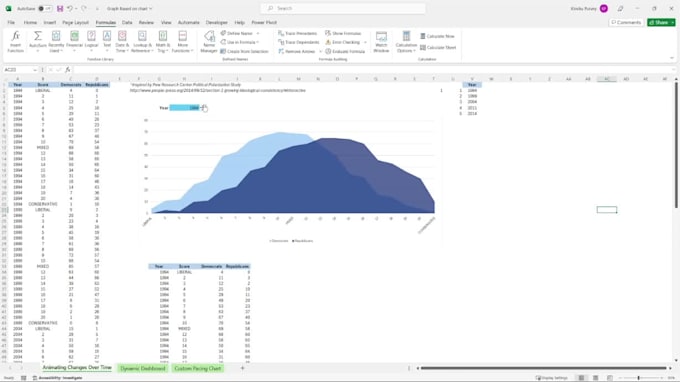The width and height of the screenshot is (680, 382).
Task: Expand the AutoSum dropdown arrow
Action: coord(38,51)
